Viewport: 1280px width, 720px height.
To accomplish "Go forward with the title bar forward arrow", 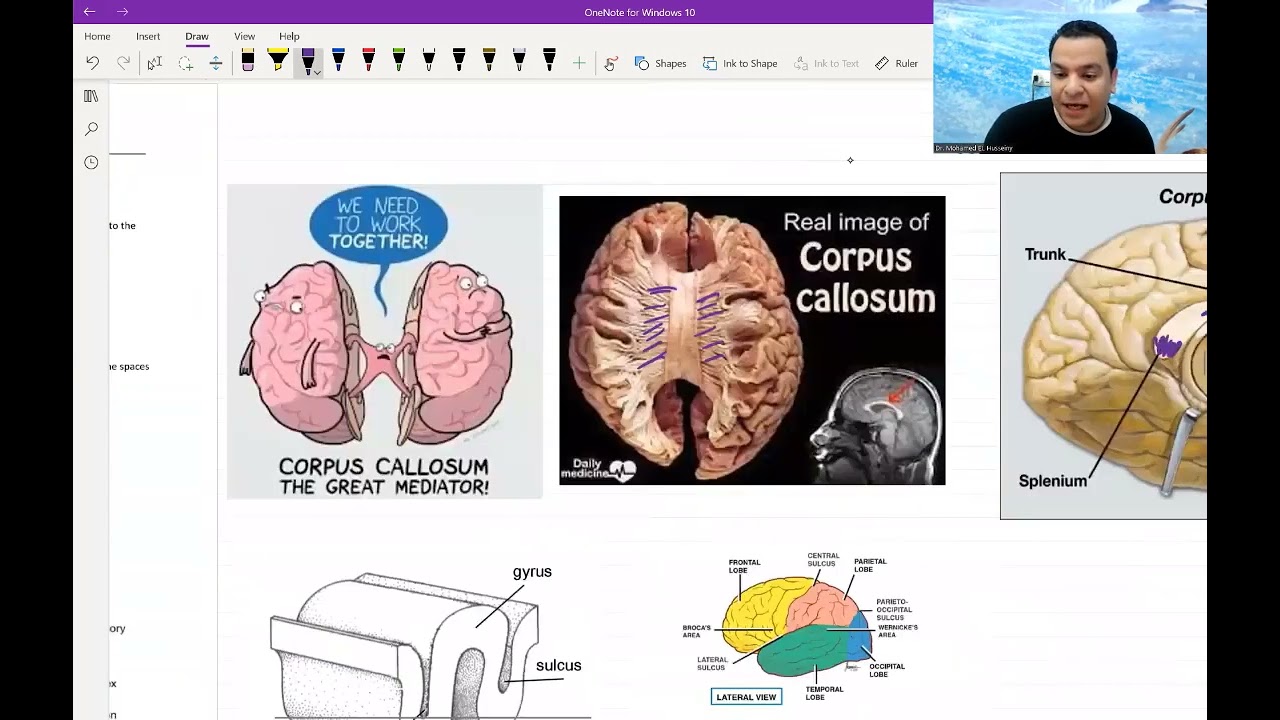I will click(122, 12).
